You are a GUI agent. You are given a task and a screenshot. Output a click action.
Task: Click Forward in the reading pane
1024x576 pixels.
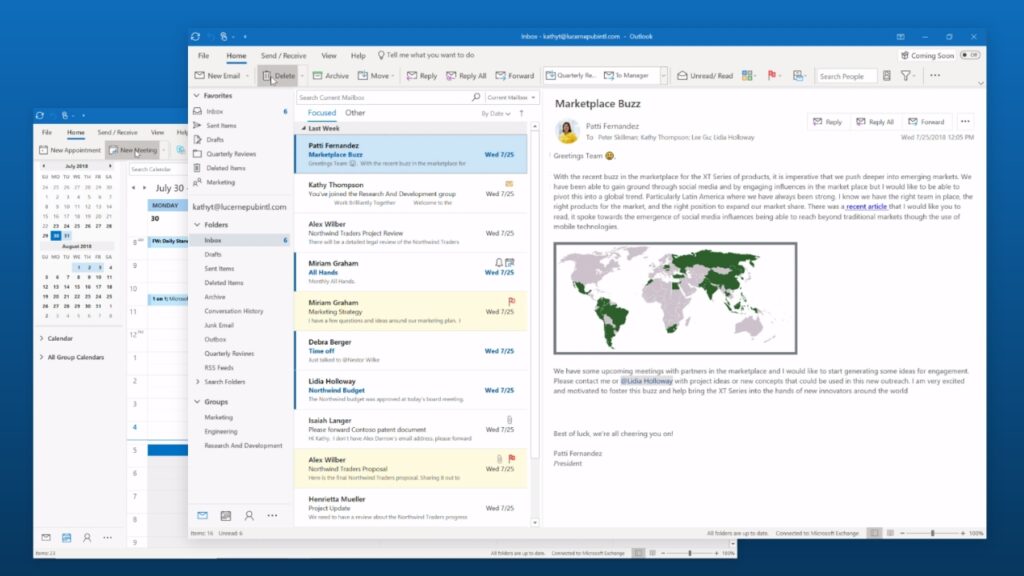tap(926, 121)
